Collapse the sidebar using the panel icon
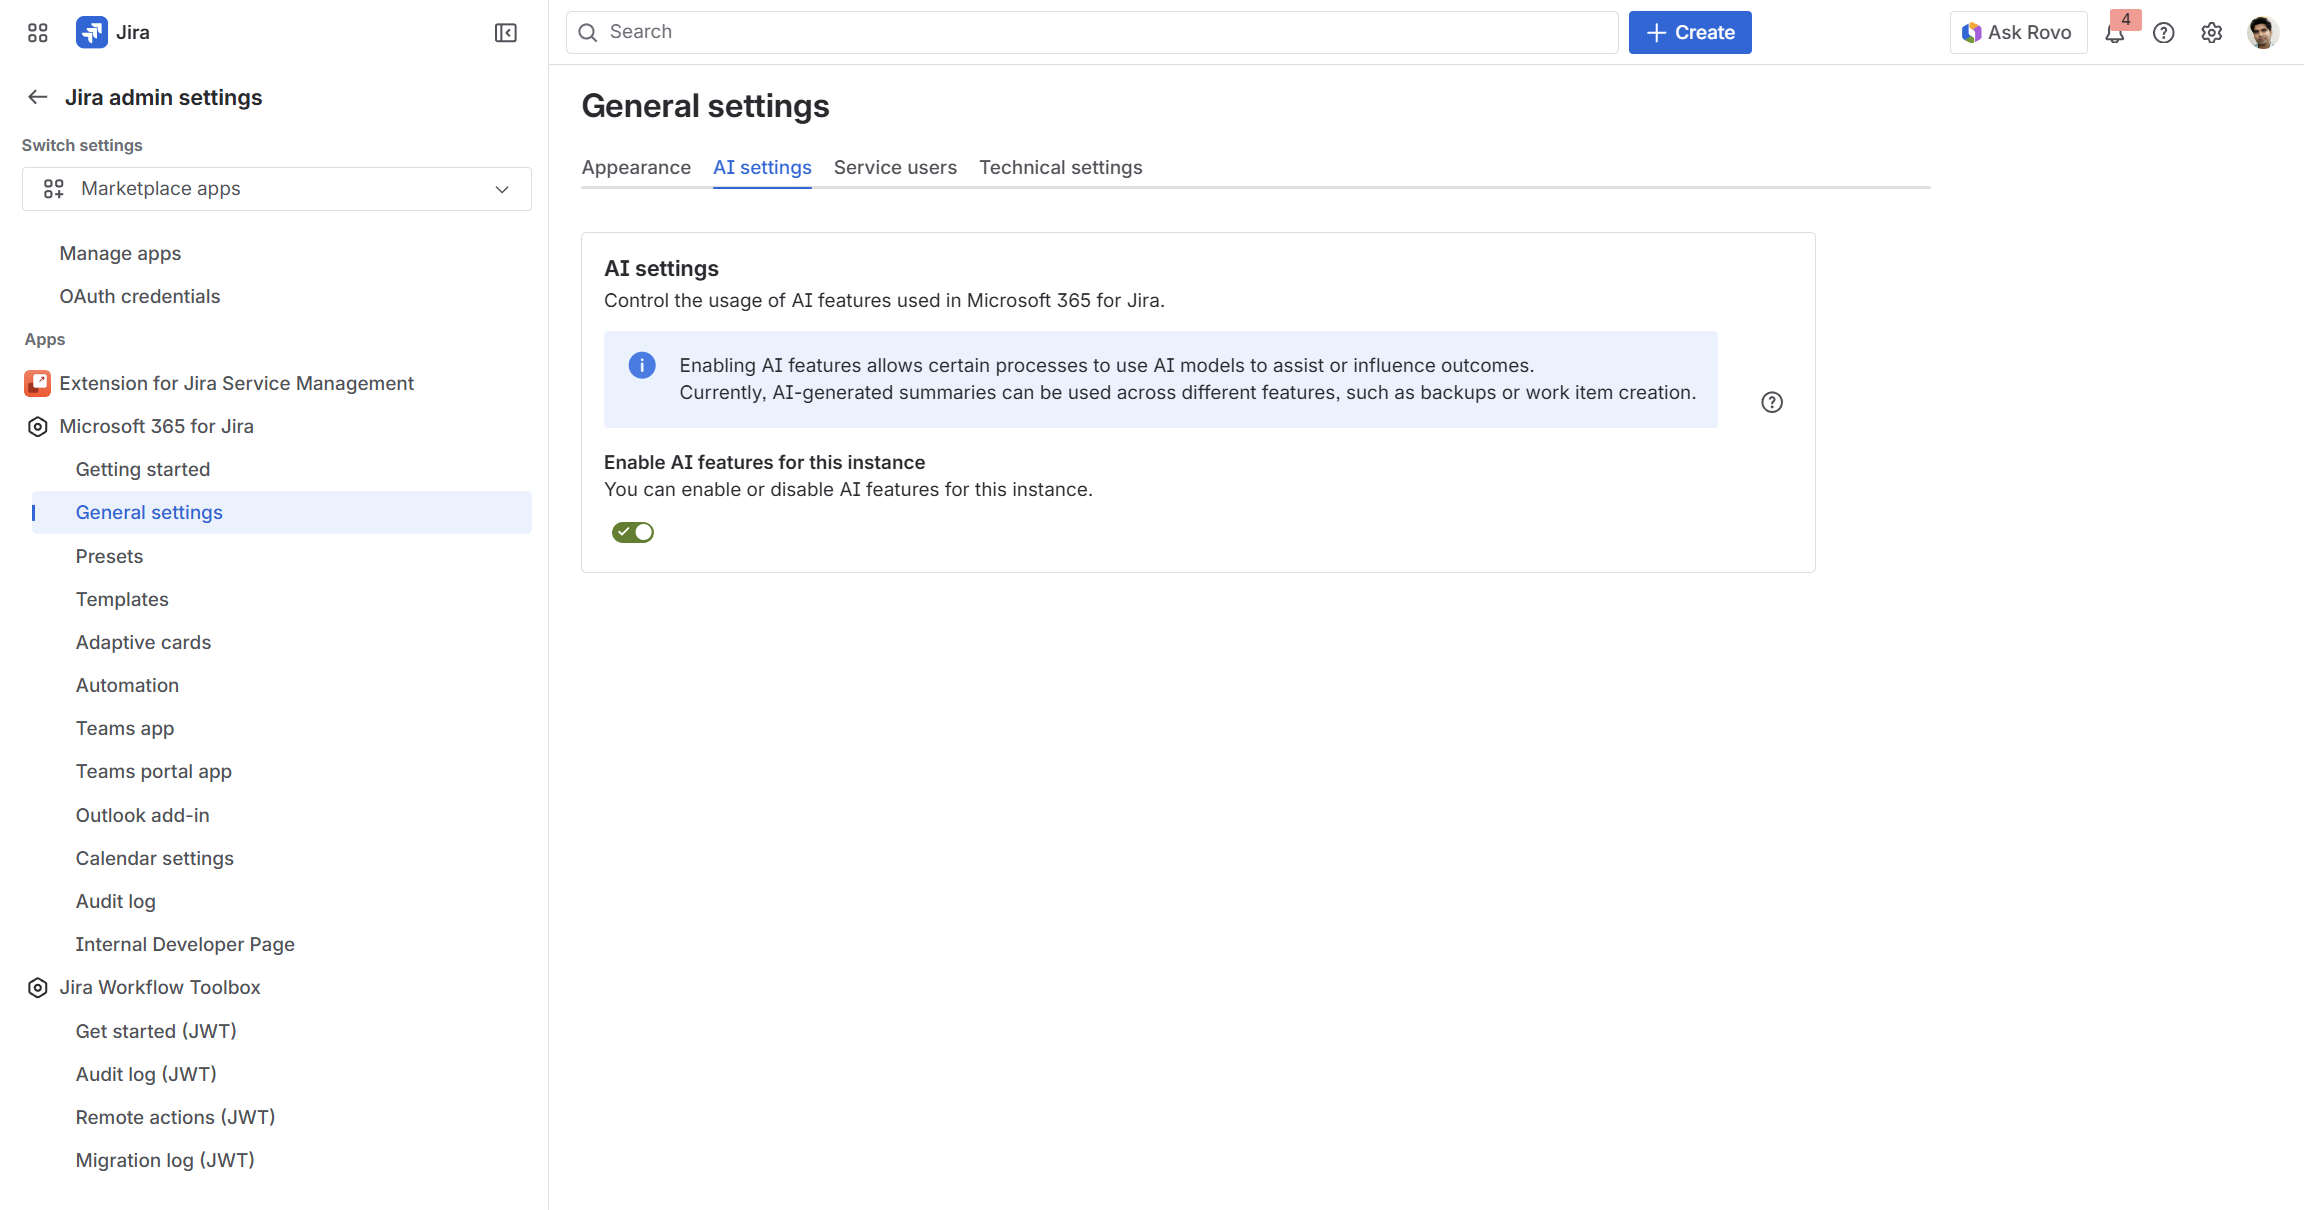Image resolution: width=2304 pixels, height=1210 pixels. click(x=506, y=33)
